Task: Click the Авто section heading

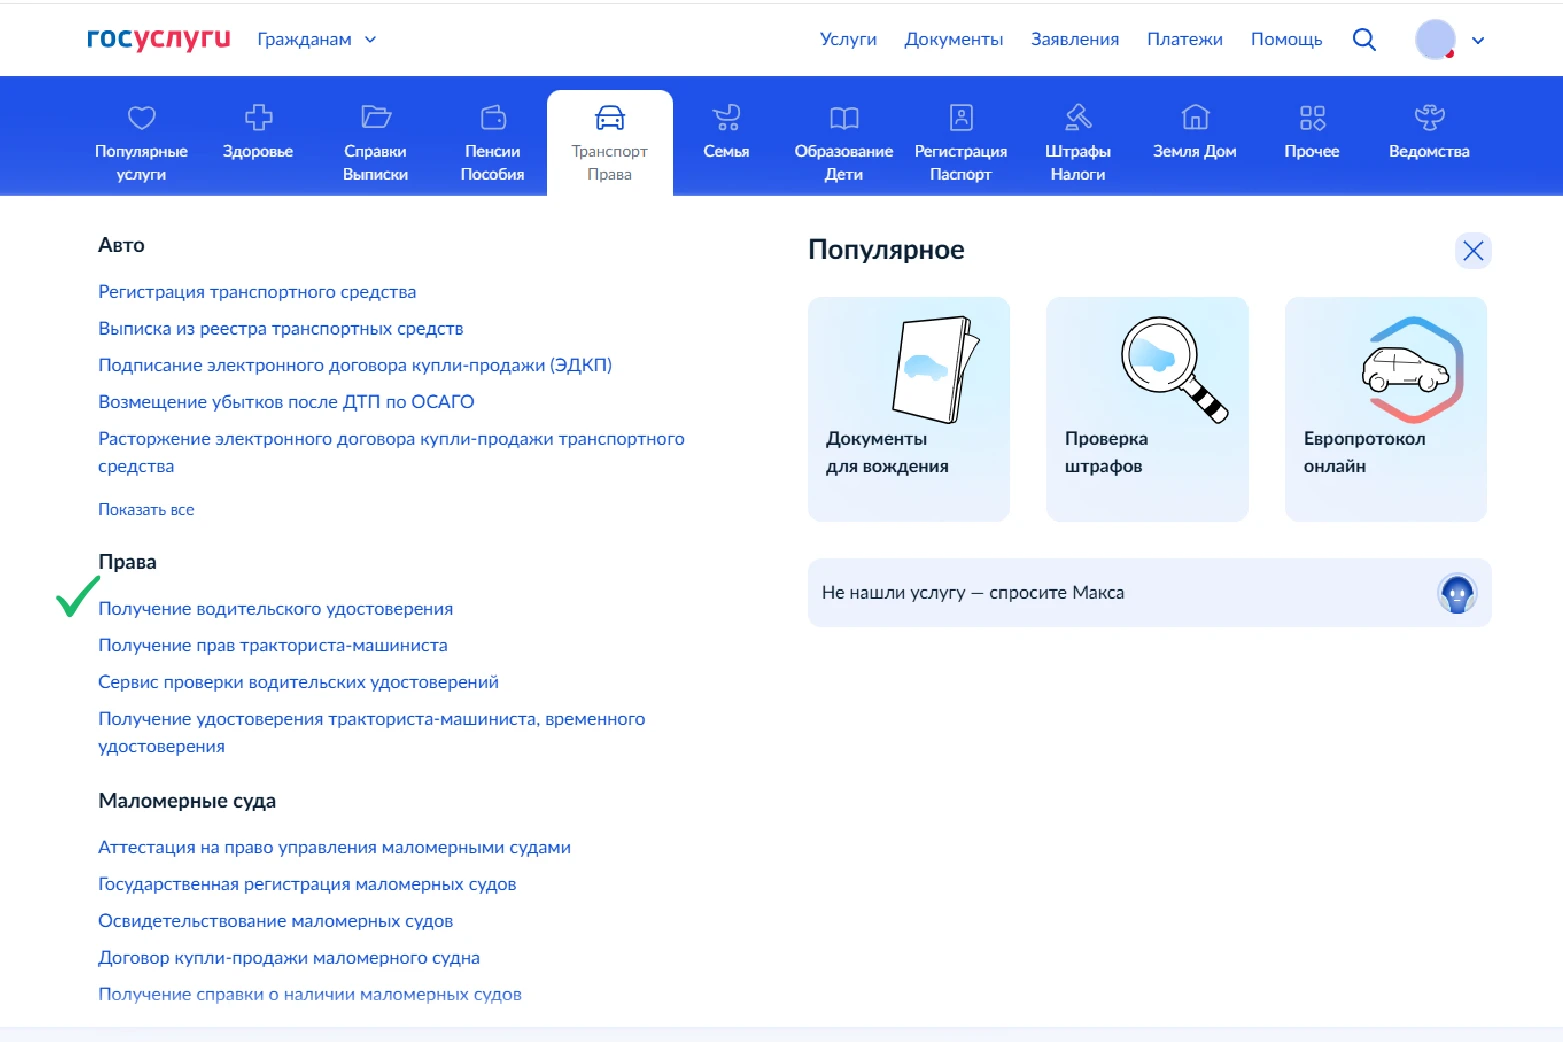Action: pyautogui.click(x=121, y=245)
